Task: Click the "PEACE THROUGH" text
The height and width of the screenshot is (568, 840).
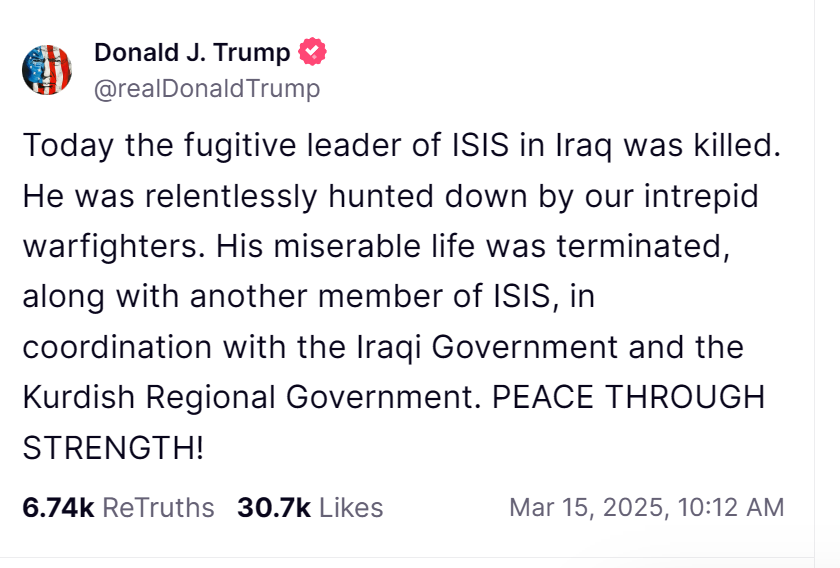Action: (628, 397)
